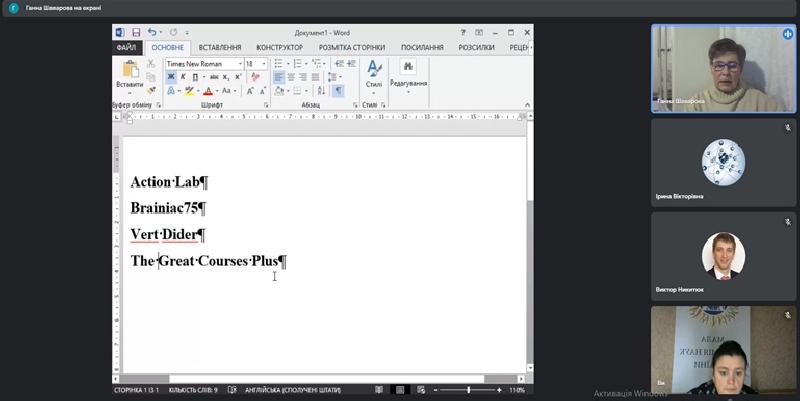Screen dimensions: 800x401
Task: Toggle italic formatting button
Action: pyautogui.click(x=182, y=77)
